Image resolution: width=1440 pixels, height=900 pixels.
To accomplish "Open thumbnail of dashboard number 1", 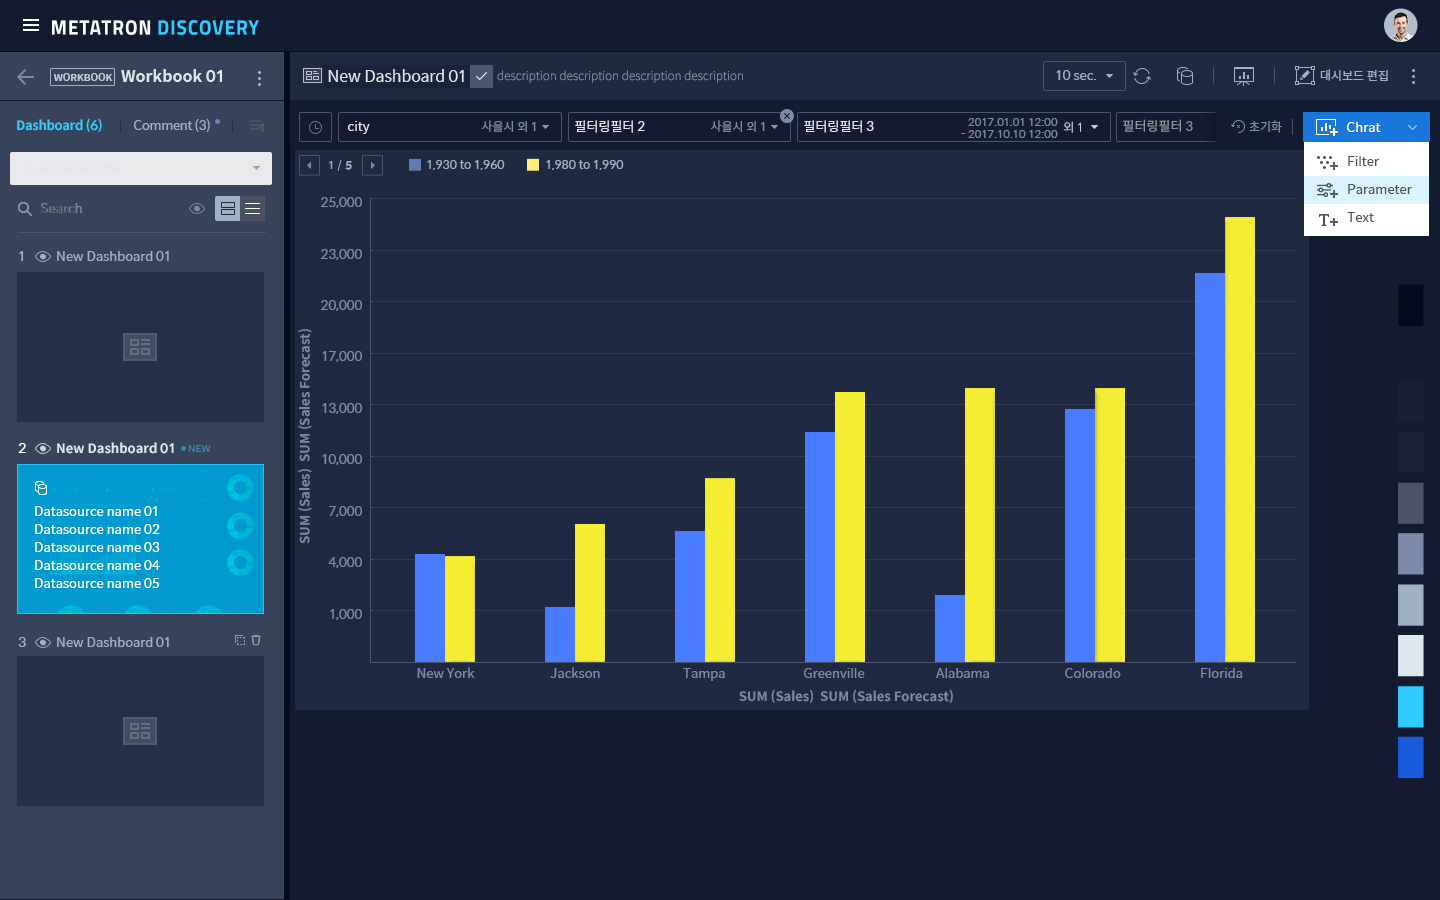I will [140, 347].
